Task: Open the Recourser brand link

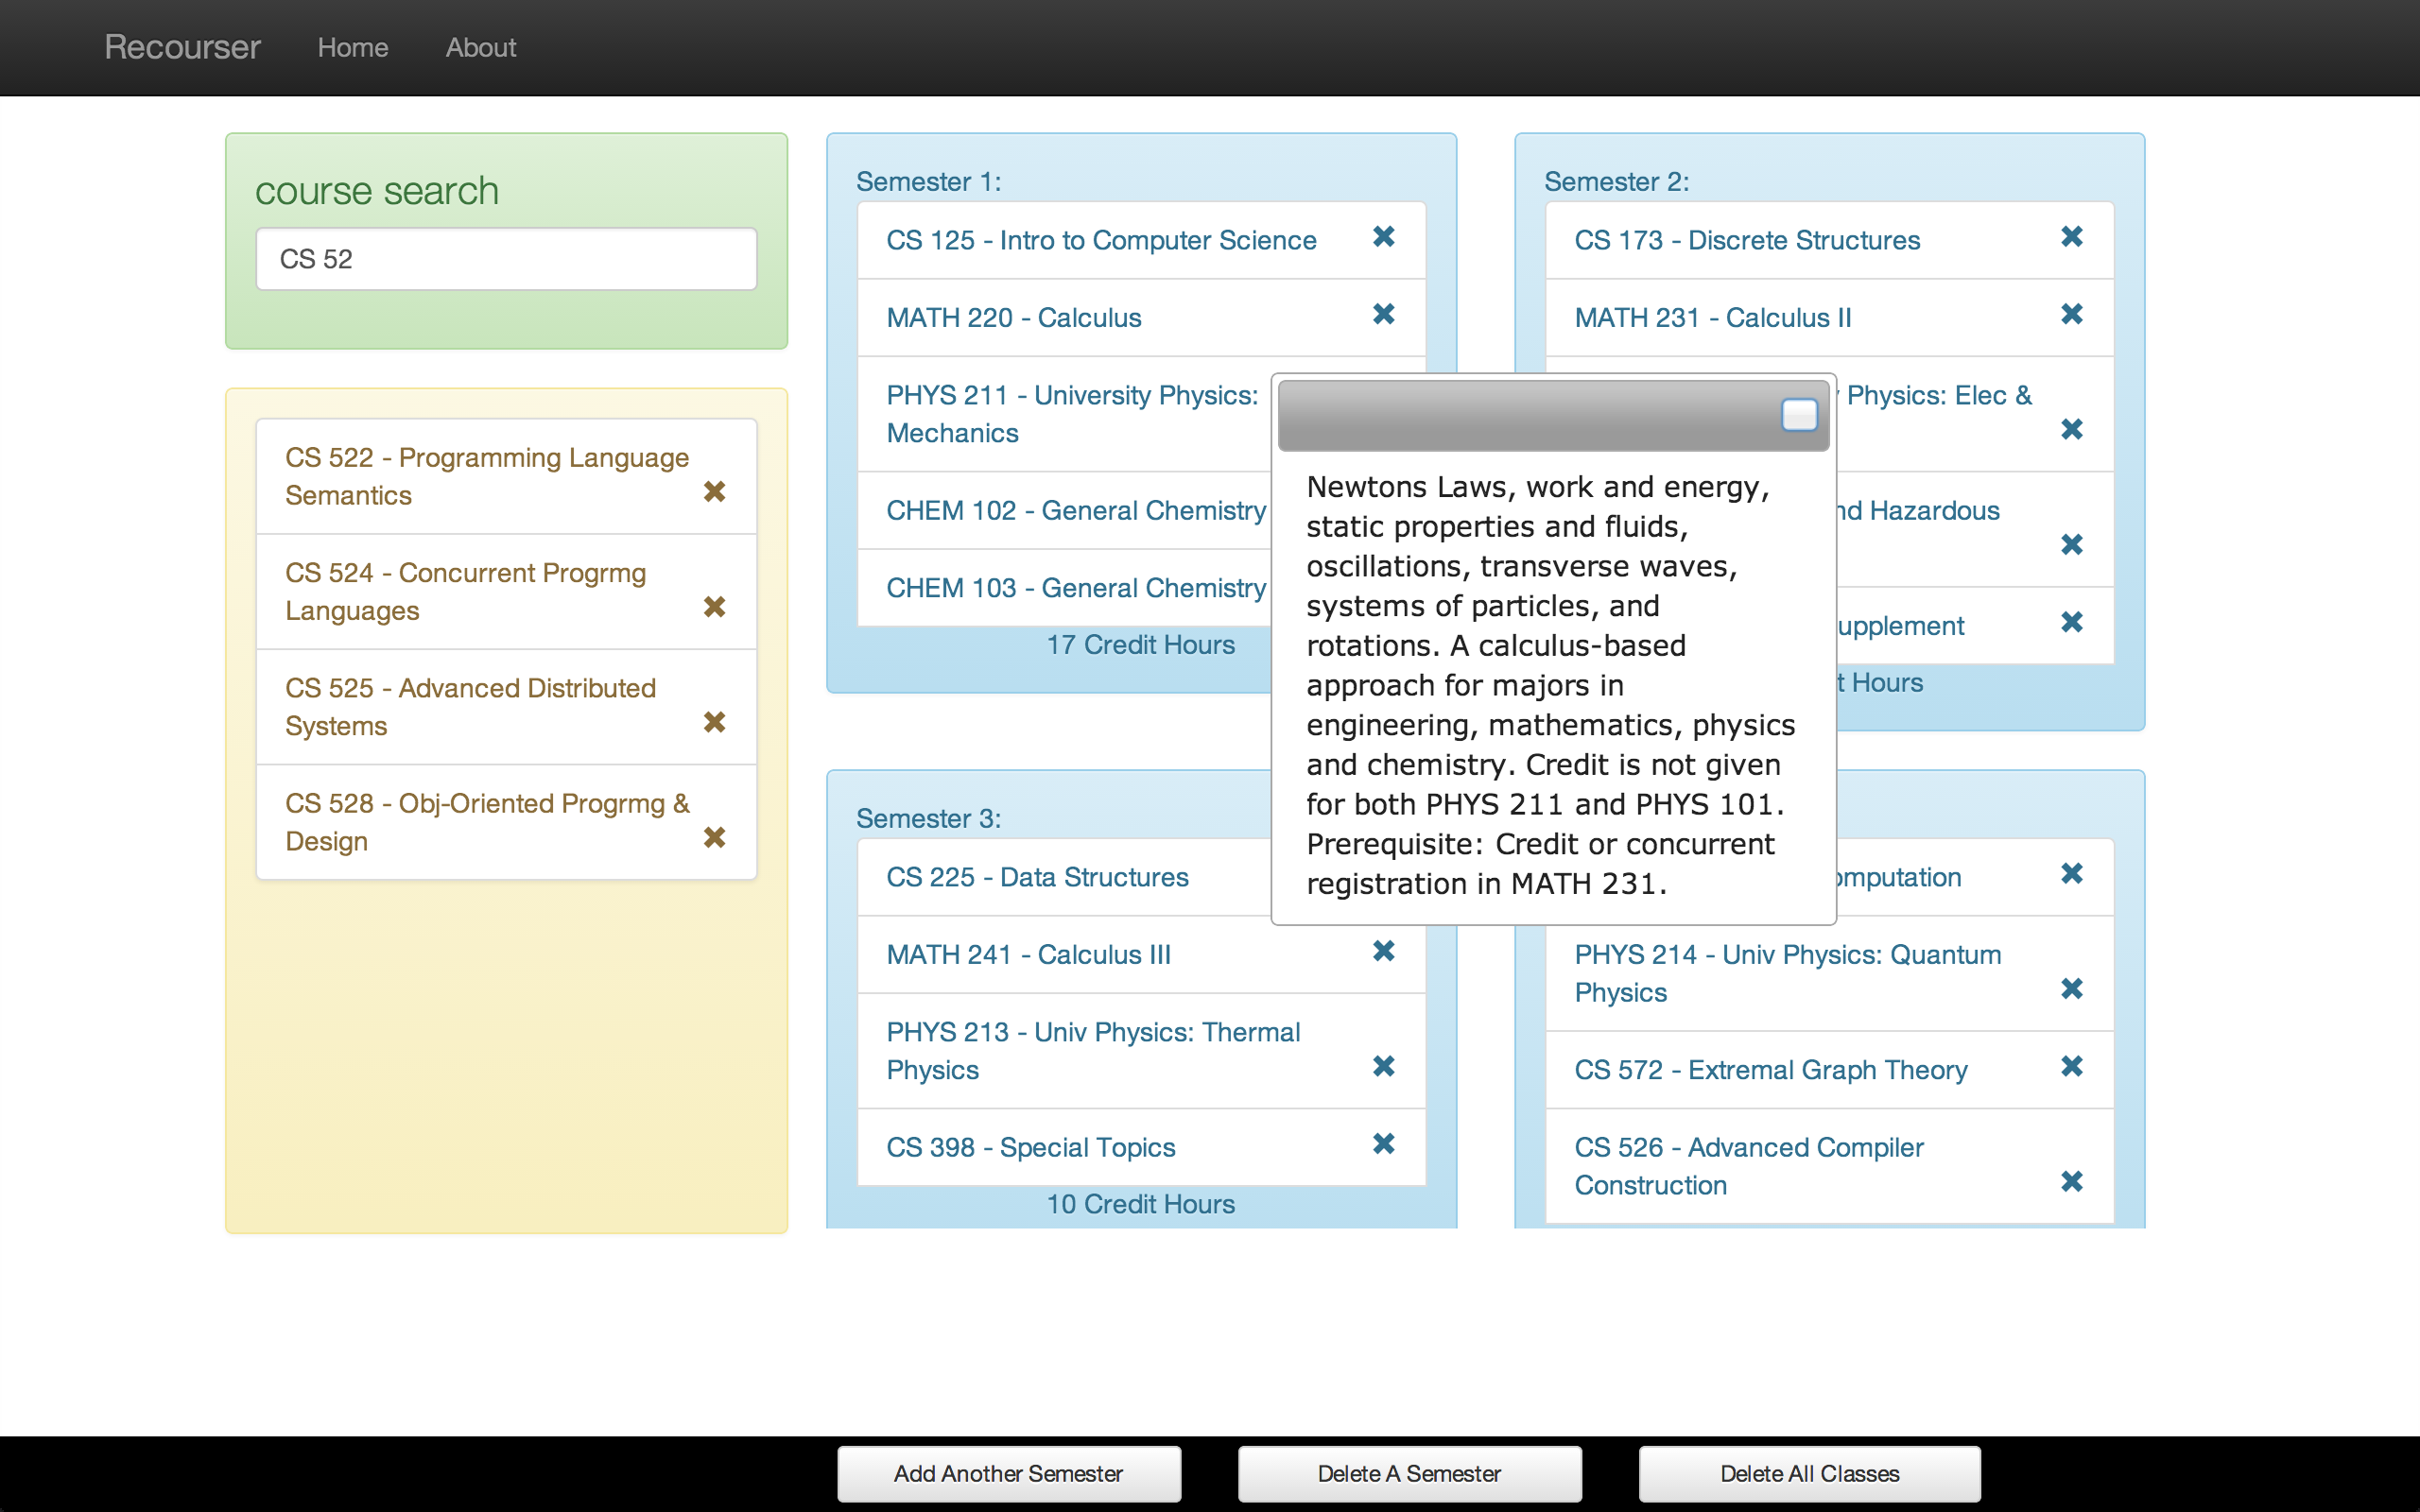Action: click(x=182, y=47)
